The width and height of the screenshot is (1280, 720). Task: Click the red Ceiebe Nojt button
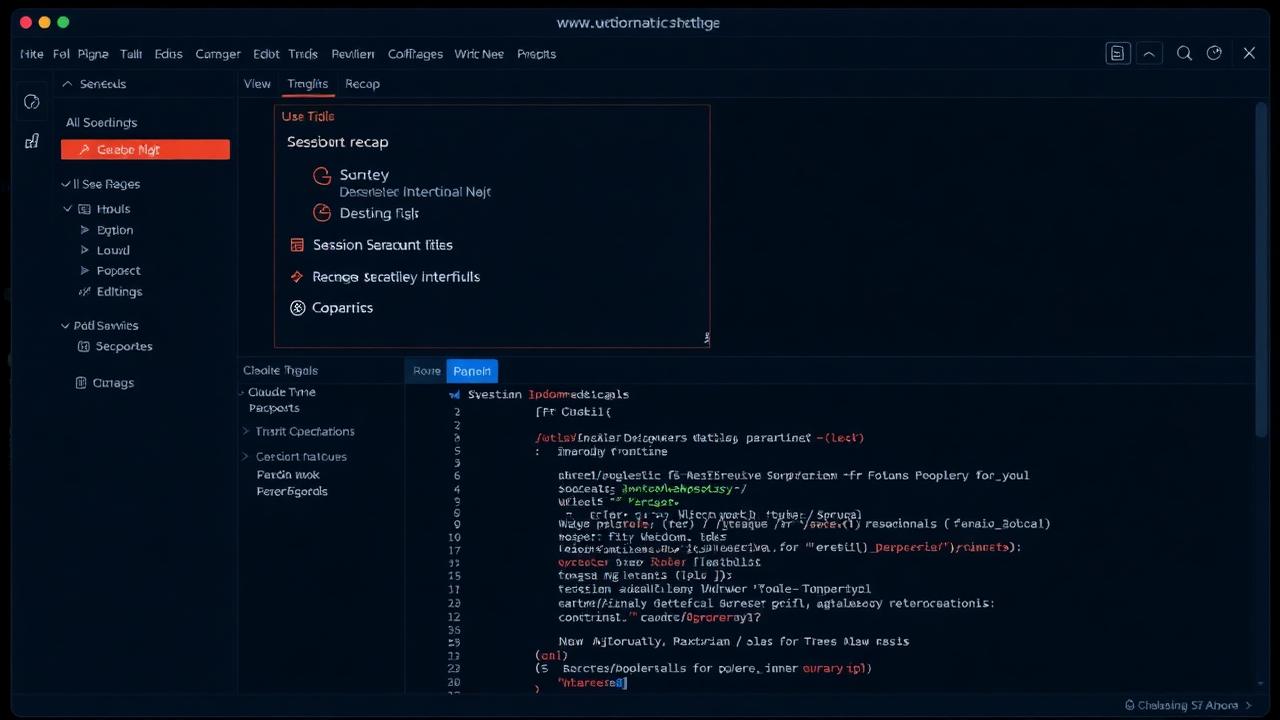pos(145,150)
